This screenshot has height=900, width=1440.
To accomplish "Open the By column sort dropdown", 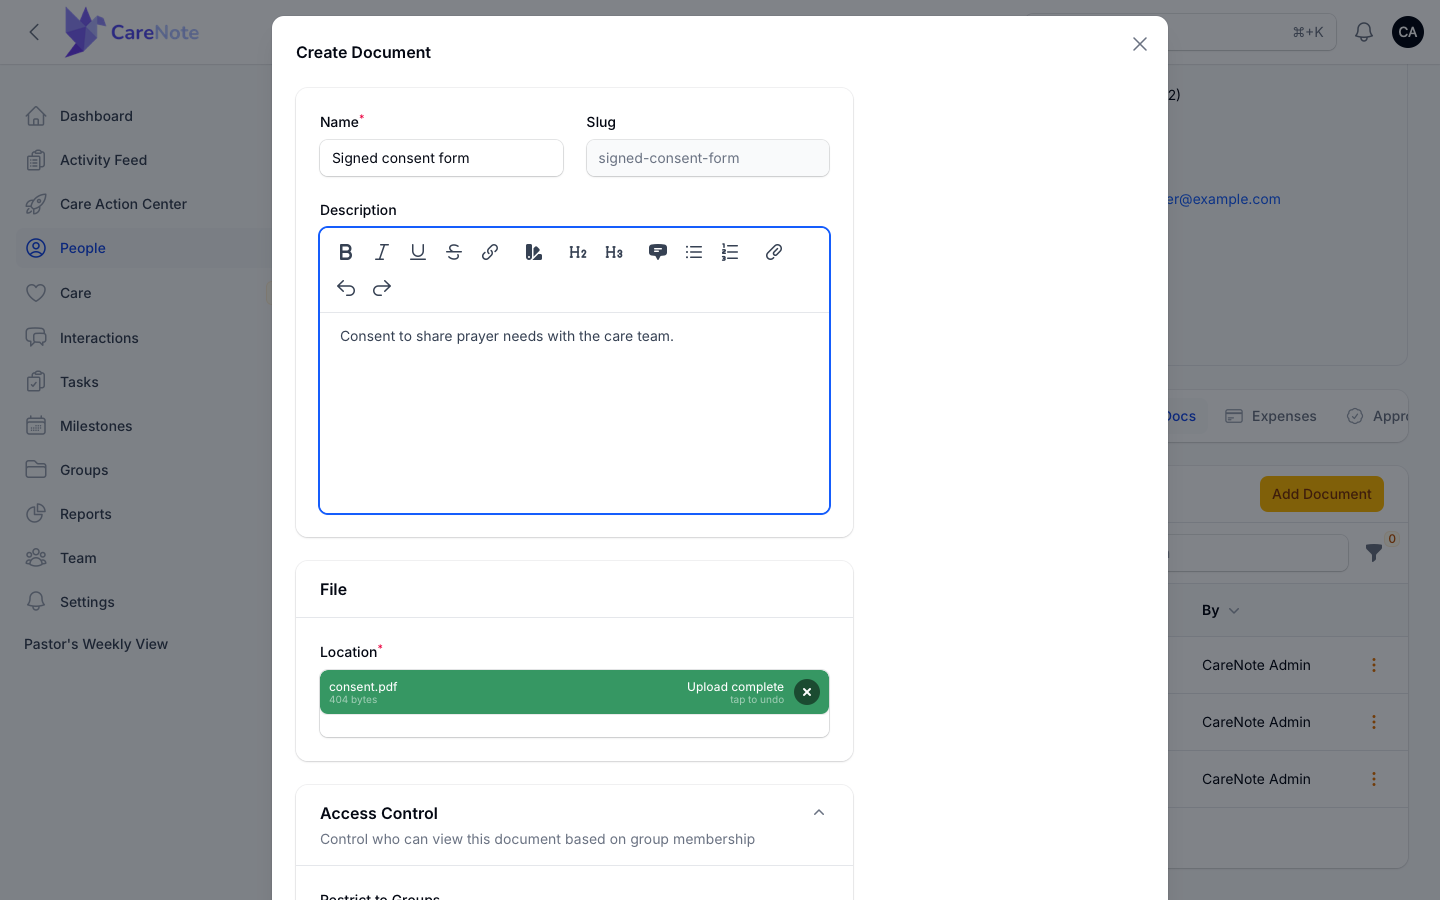I will (x=1220, y=610).
